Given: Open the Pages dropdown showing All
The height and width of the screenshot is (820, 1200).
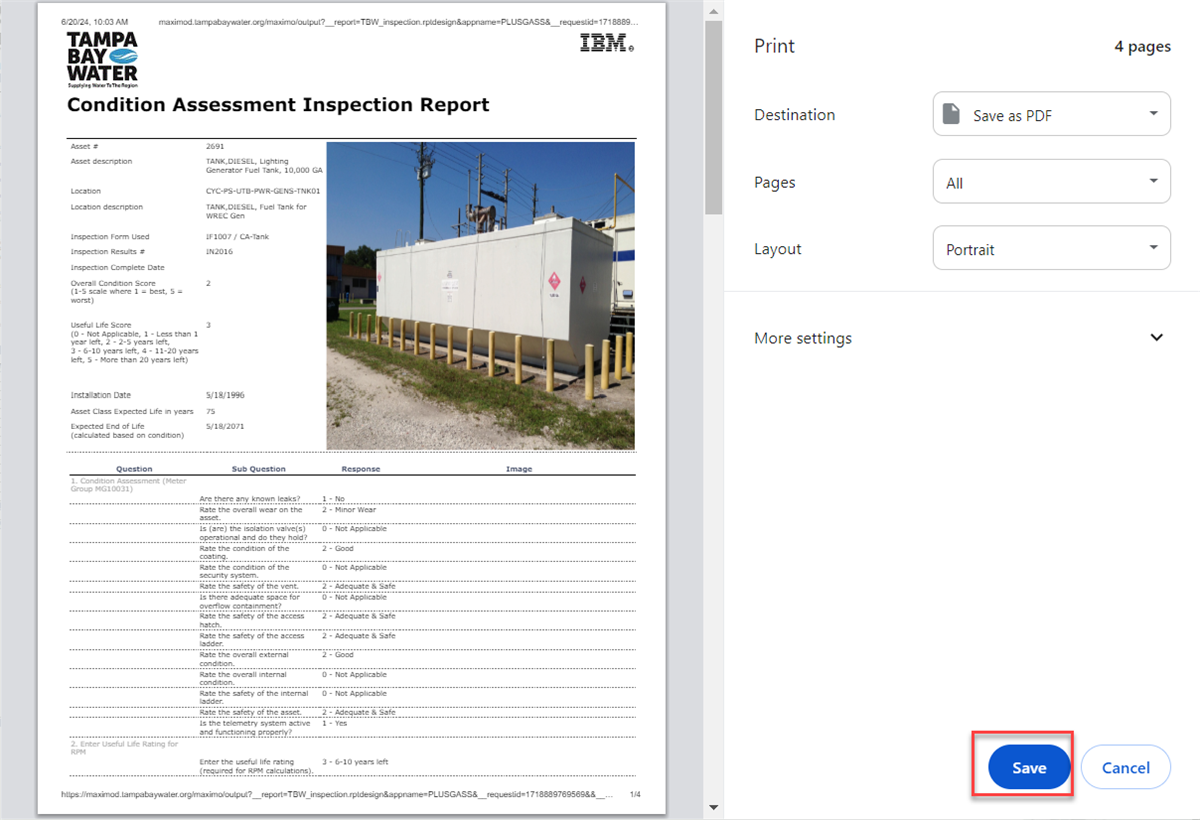Looking at the screenshot, I should click(x=1050, y=181).
